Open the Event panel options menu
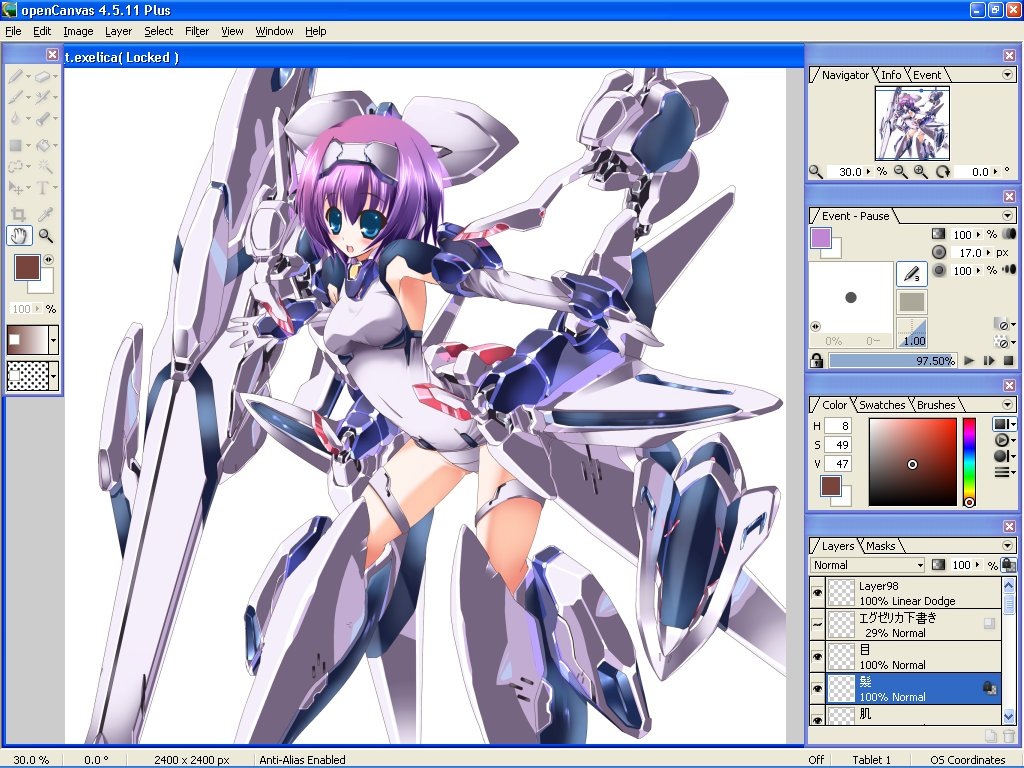The image size is (1024, 768). (1008, 216)
